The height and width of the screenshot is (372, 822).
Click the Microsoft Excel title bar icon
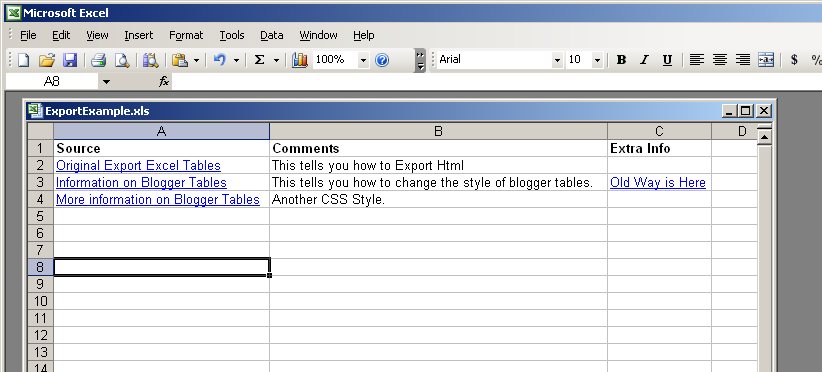tap(14, 13)
